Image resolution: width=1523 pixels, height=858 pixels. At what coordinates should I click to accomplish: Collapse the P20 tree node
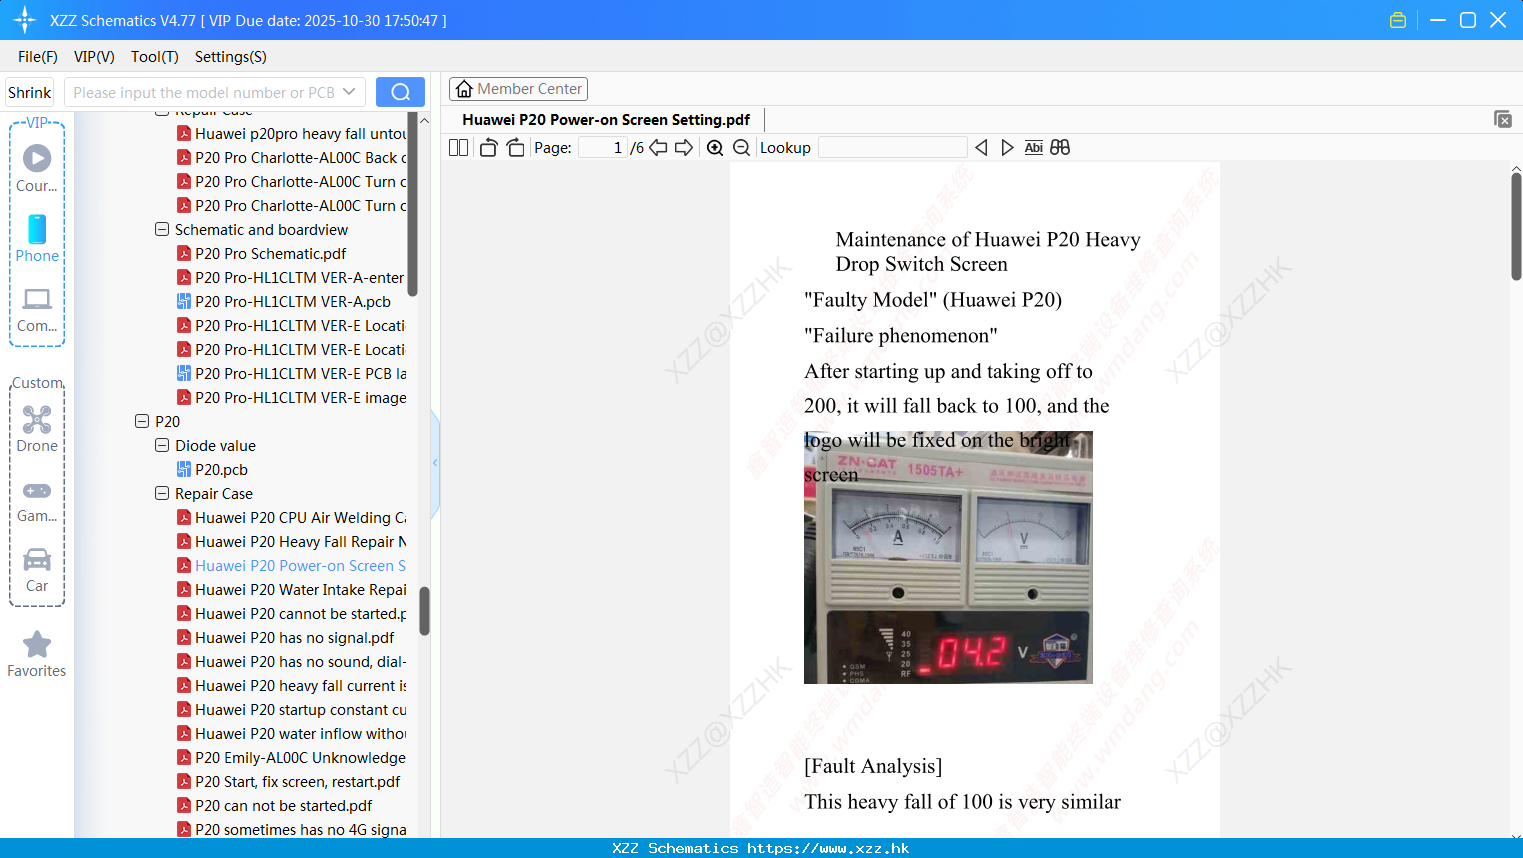[142, 421]
